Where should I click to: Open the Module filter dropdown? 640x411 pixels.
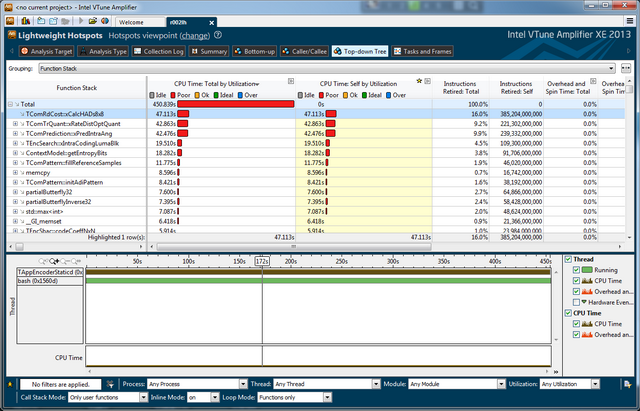[457, 384]
